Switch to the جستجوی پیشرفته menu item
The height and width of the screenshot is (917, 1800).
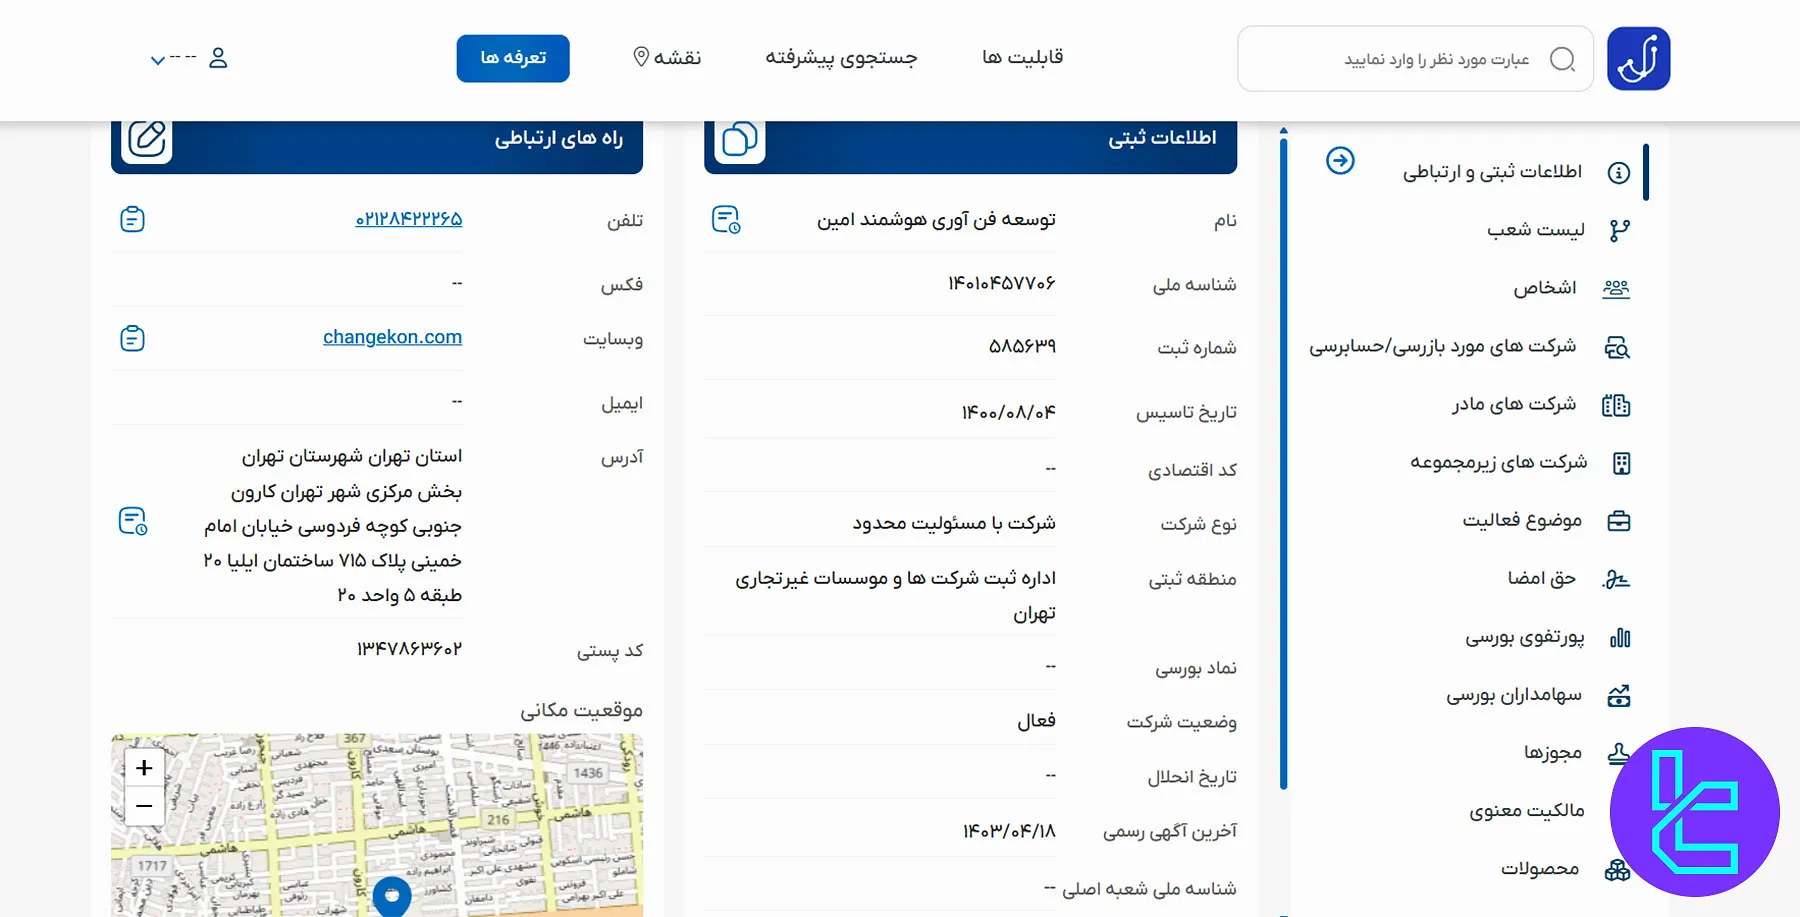[841, 57]
